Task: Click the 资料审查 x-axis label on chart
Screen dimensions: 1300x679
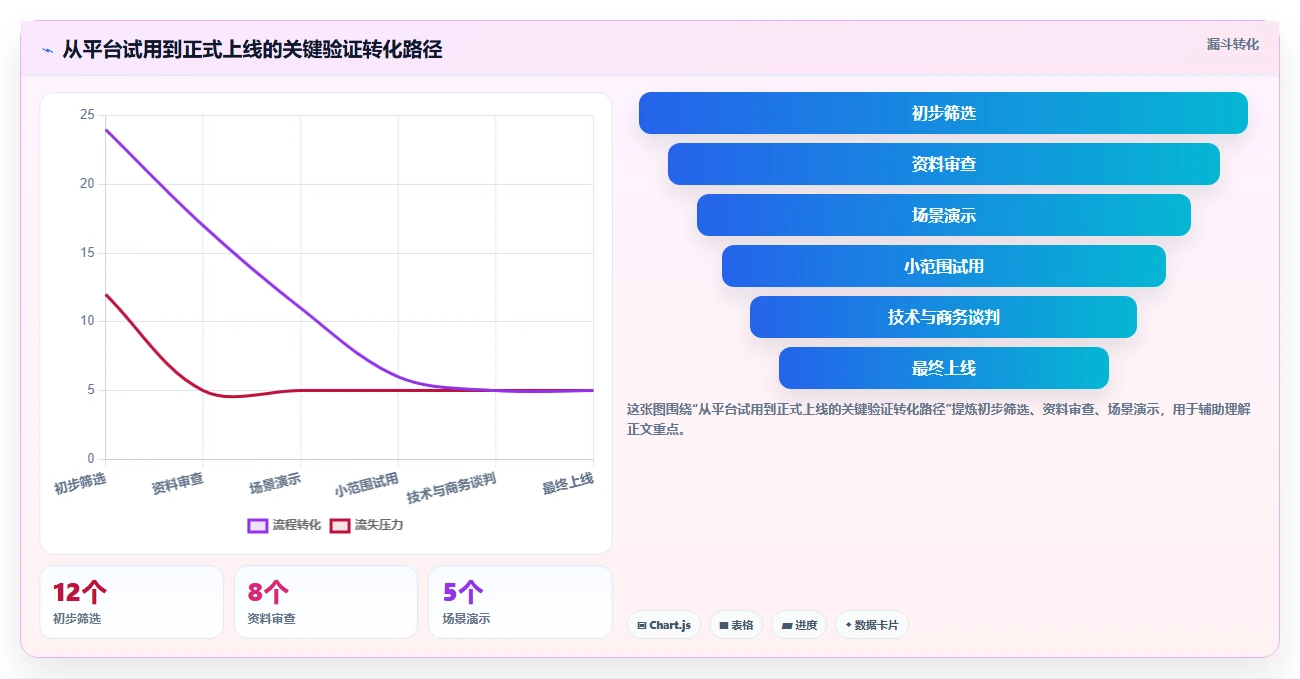Action: (178, 484)
